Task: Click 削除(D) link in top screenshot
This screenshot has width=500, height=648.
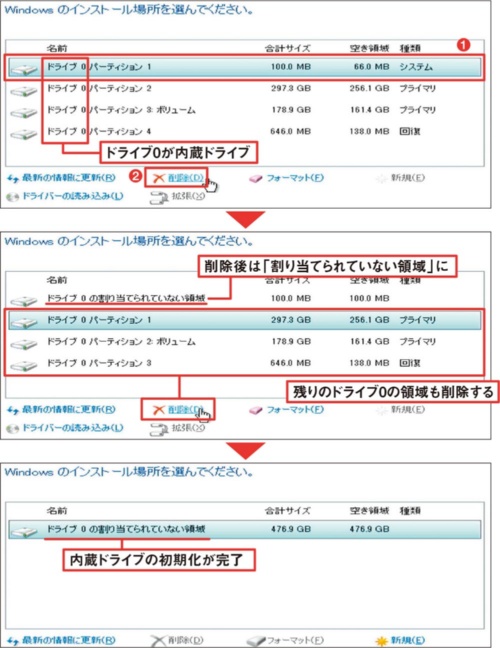Action: [x=186, y=178]
